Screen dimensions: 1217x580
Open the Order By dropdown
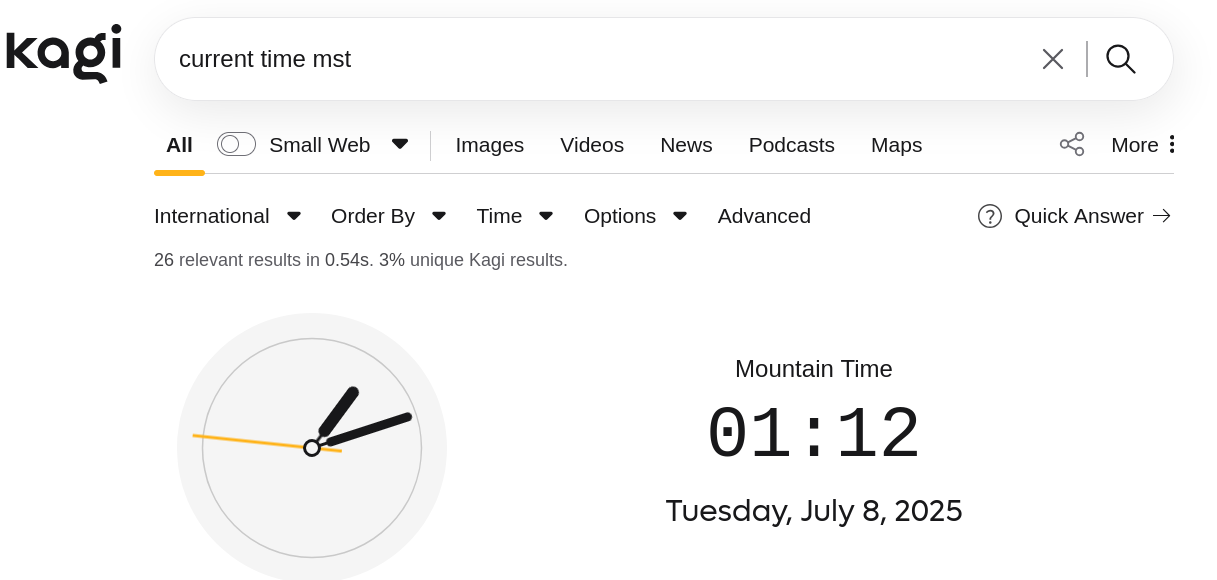[x=388, y=216]
